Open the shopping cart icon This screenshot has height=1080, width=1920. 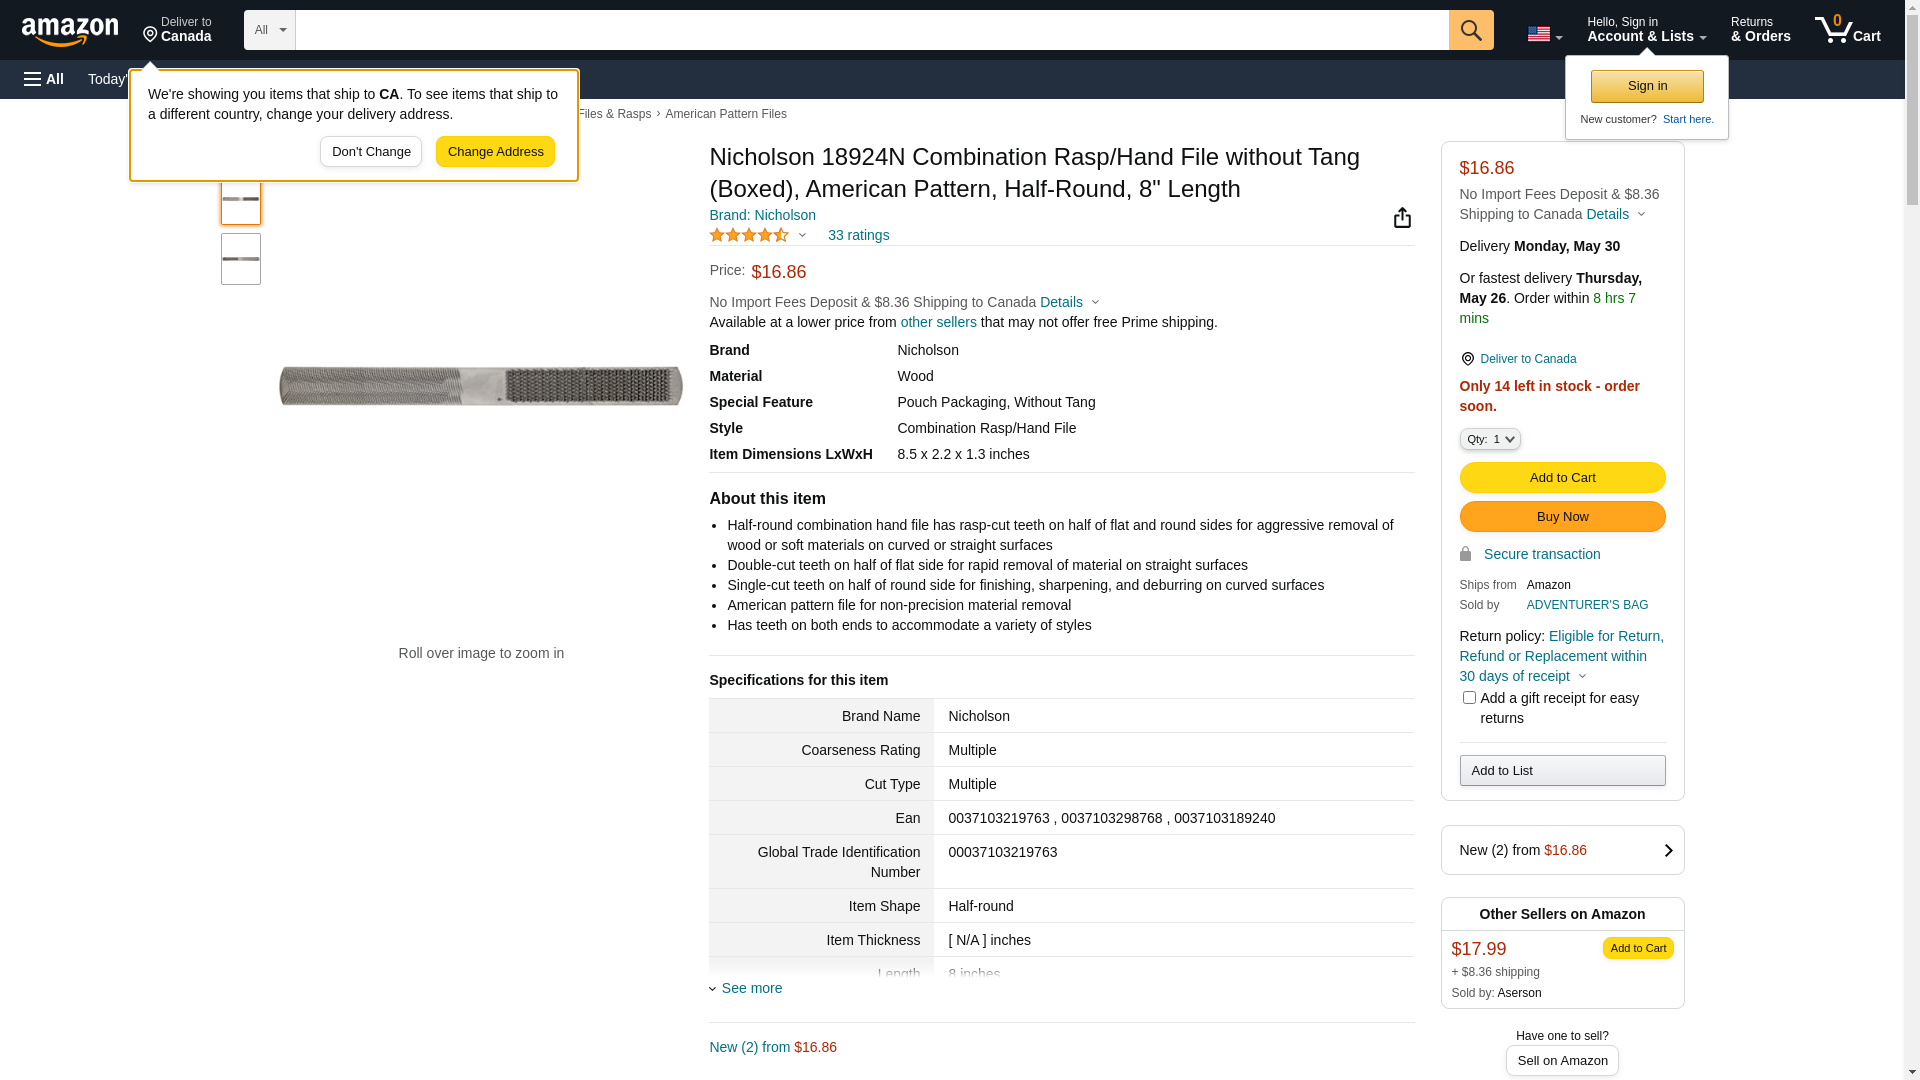1847,30
